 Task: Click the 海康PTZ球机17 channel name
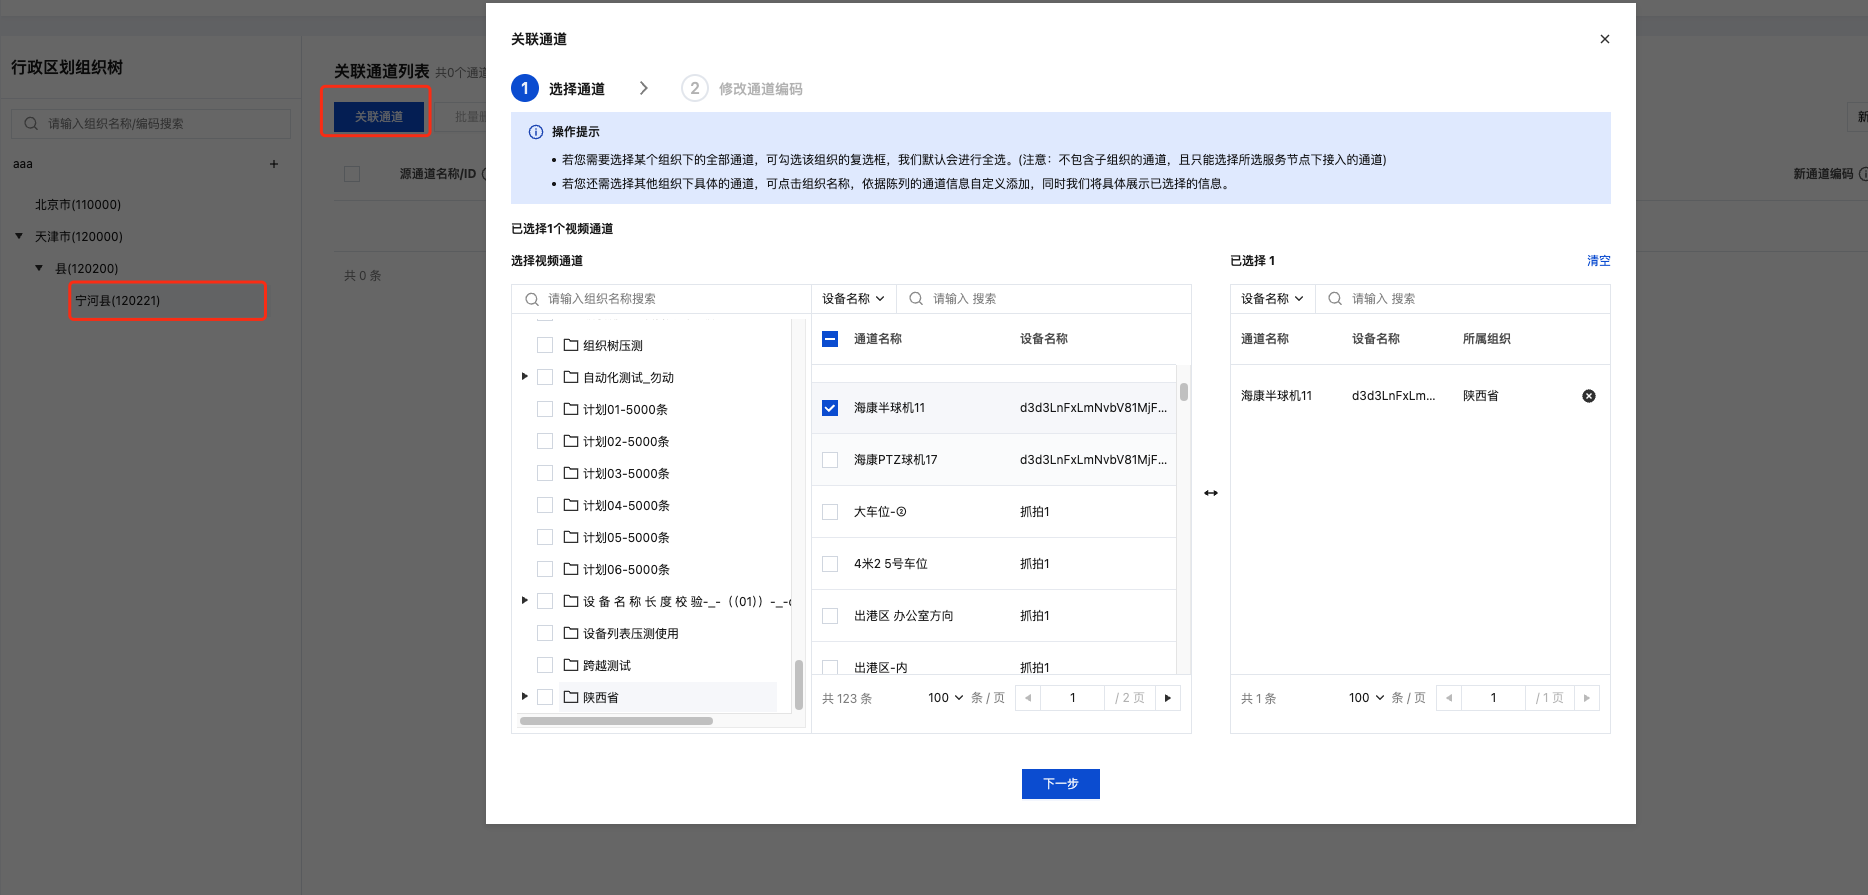pyautogui.click(x=896, y=460)
